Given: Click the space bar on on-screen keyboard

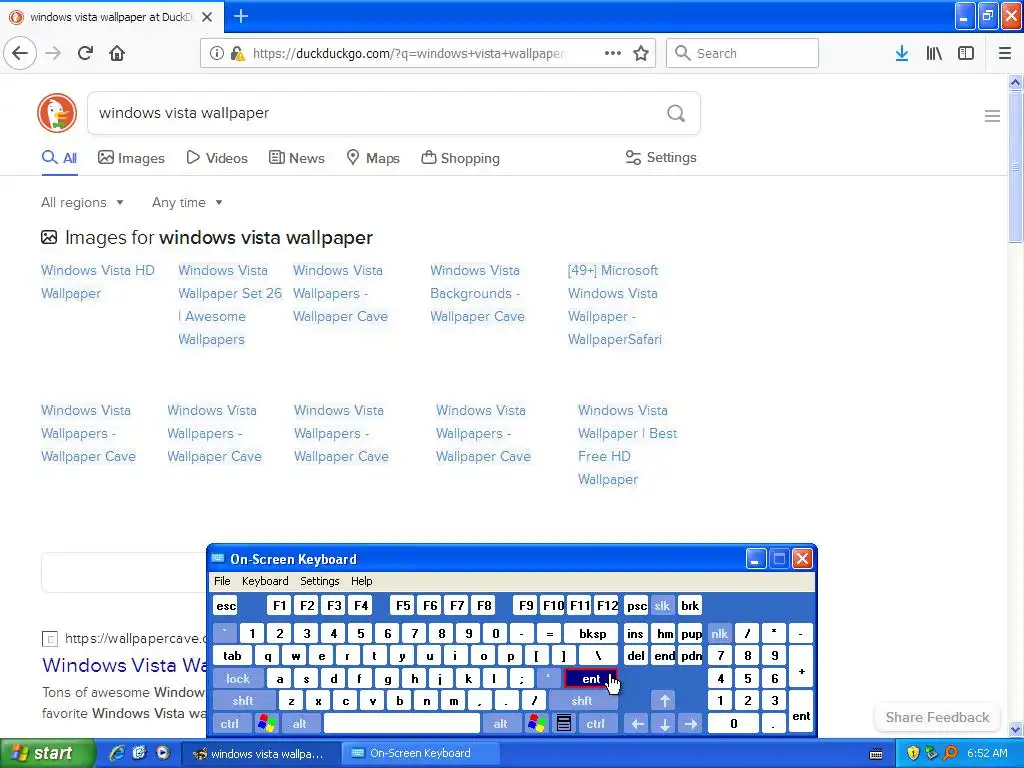Looking at the screenshot, I should (402, 724).
